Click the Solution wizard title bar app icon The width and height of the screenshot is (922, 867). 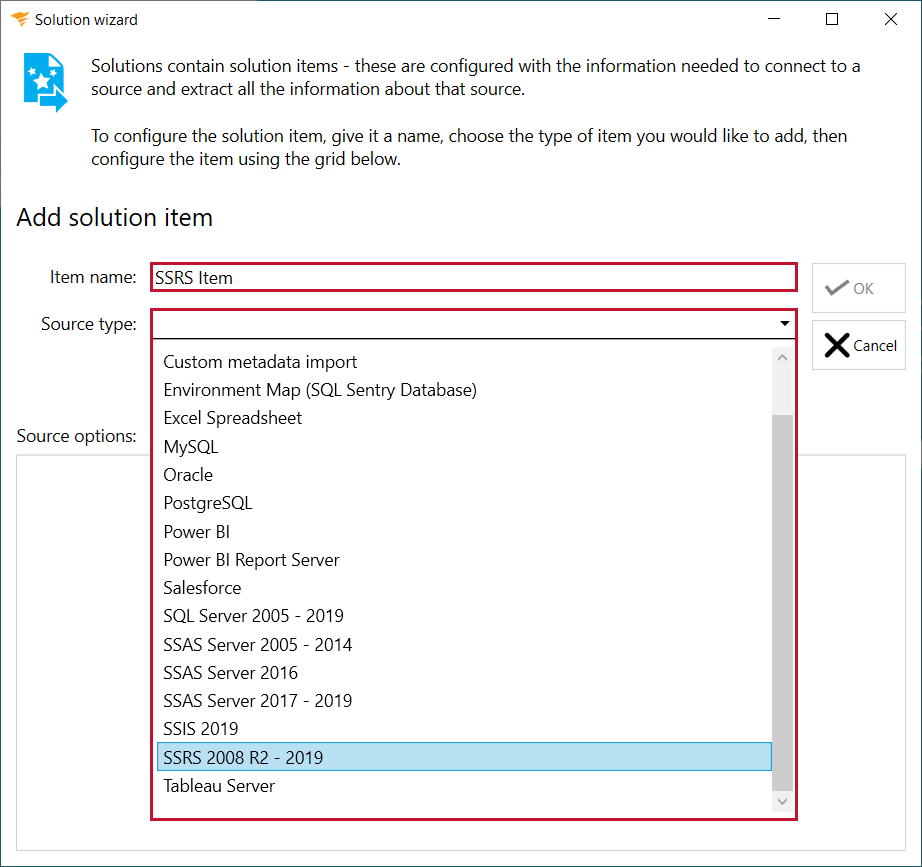(x=19, y=19)
